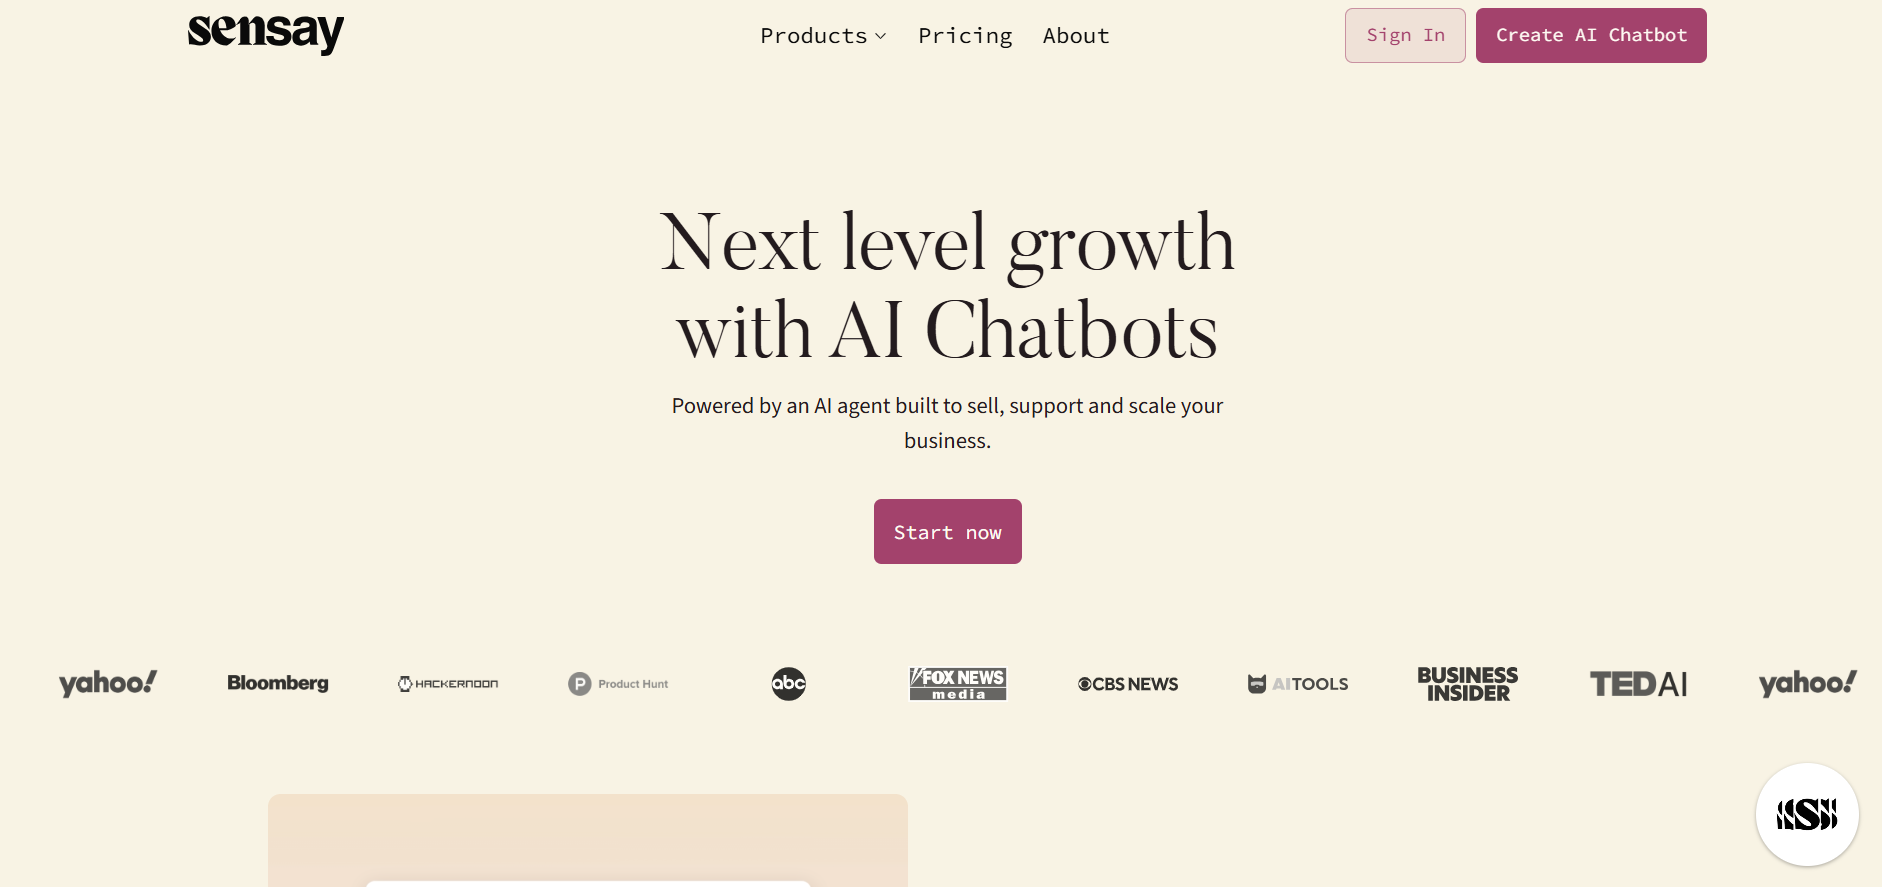Click the CBS News logo
The image size is (1882, 887).
pyautogui.click(x=1128, y=684)
